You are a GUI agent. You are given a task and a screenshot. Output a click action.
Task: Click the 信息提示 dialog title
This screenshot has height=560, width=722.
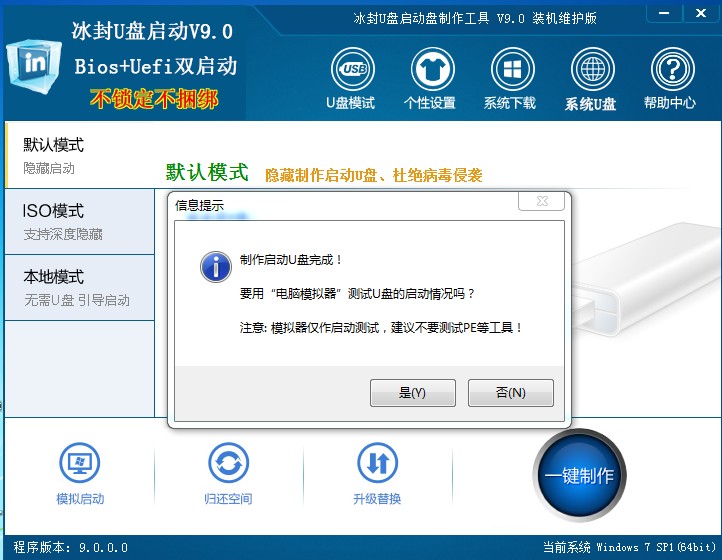199,205
